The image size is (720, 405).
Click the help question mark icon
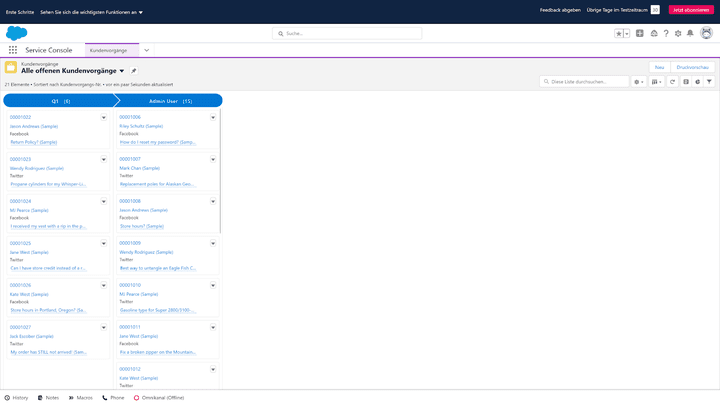point(666,33)
